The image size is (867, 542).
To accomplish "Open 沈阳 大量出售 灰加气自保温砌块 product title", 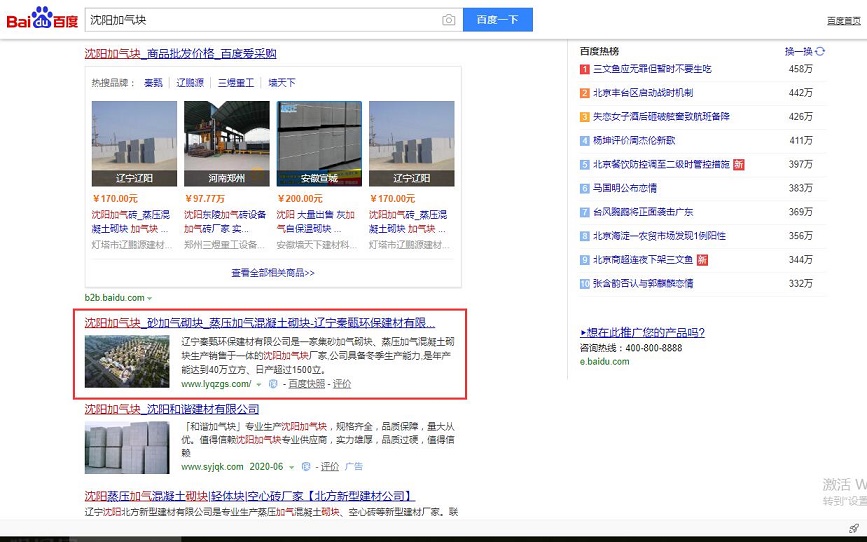I will click(x=316, y=222).
